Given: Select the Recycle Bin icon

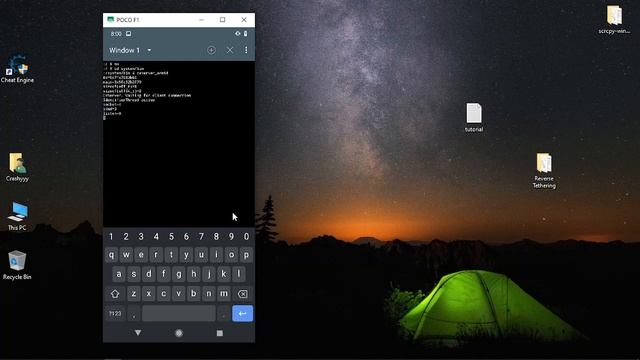Looking at the screenshot, I should click(17, 265).
